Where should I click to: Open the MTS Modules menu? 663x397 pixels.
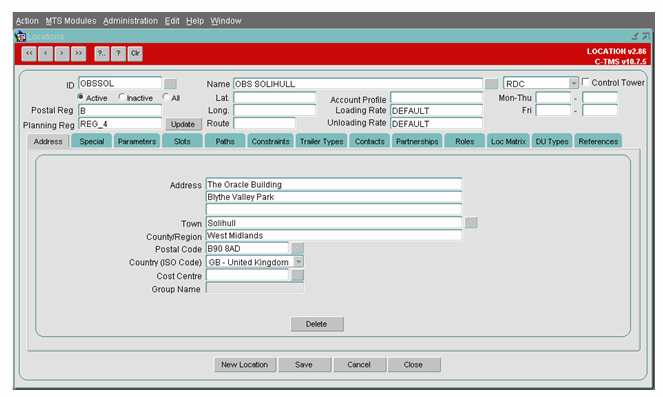pyautogui.click(x=71, y=21)
